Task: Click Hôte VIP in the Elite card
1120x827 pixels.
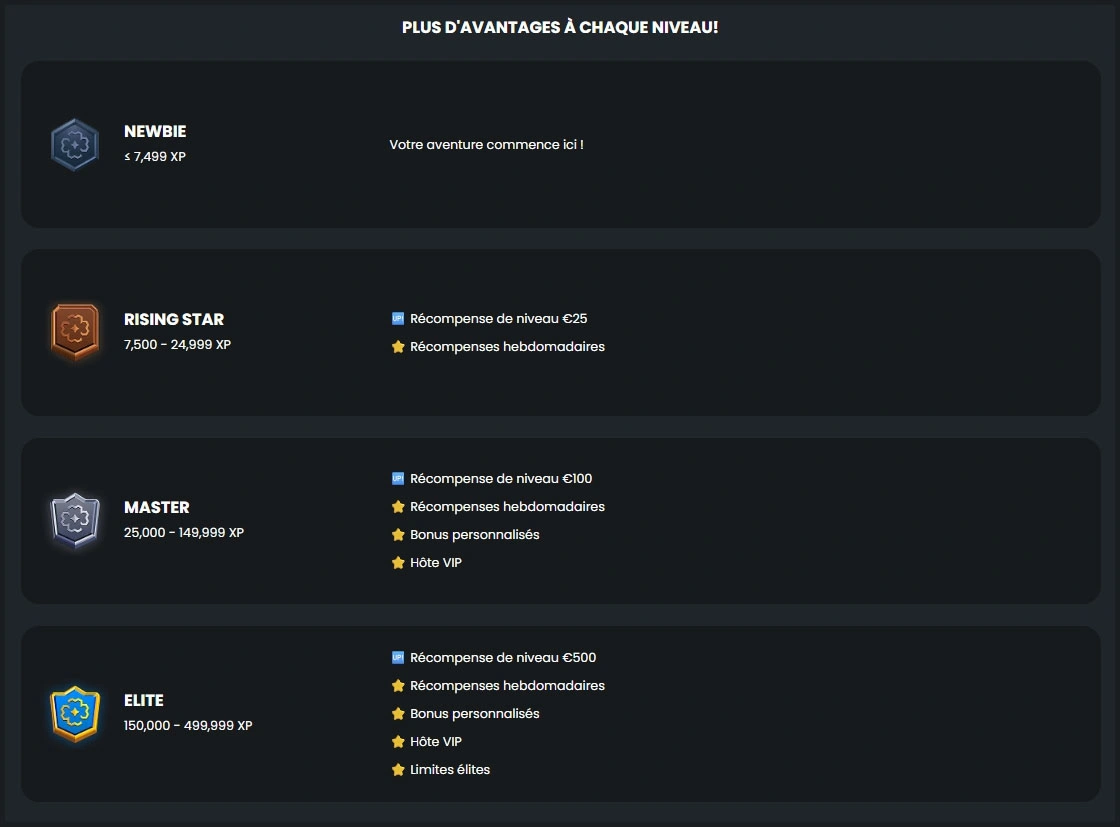Action: click(436, 742)
